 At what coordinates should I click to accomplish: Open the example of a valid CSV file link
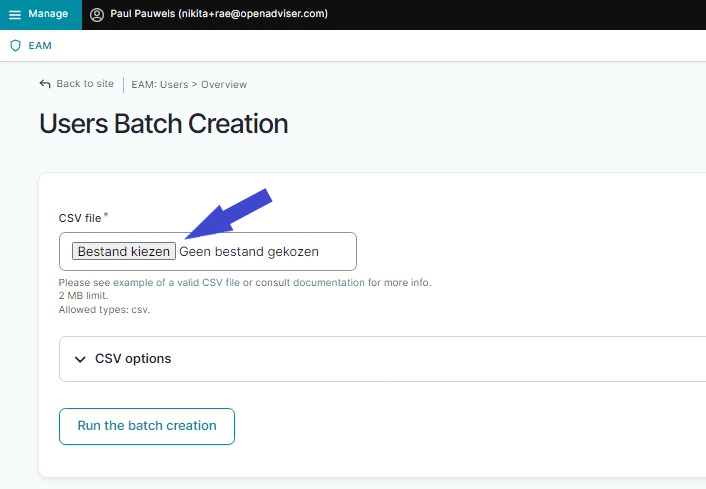[x=176, y=283]
